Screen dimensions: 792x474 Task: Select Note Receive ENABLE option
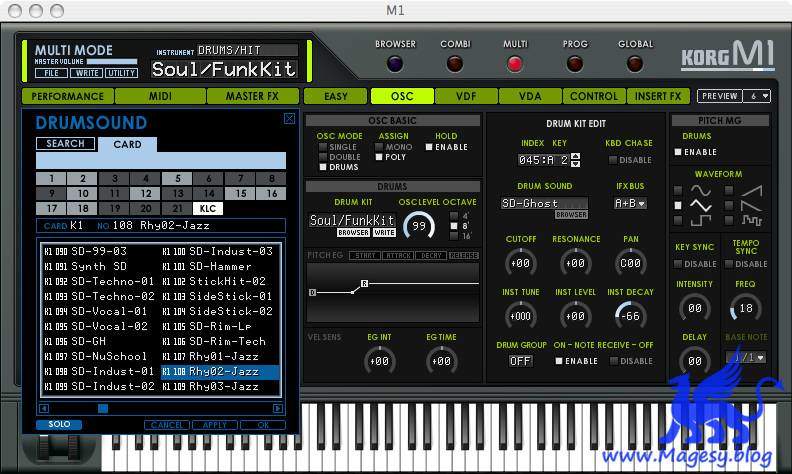pos(559,361)
